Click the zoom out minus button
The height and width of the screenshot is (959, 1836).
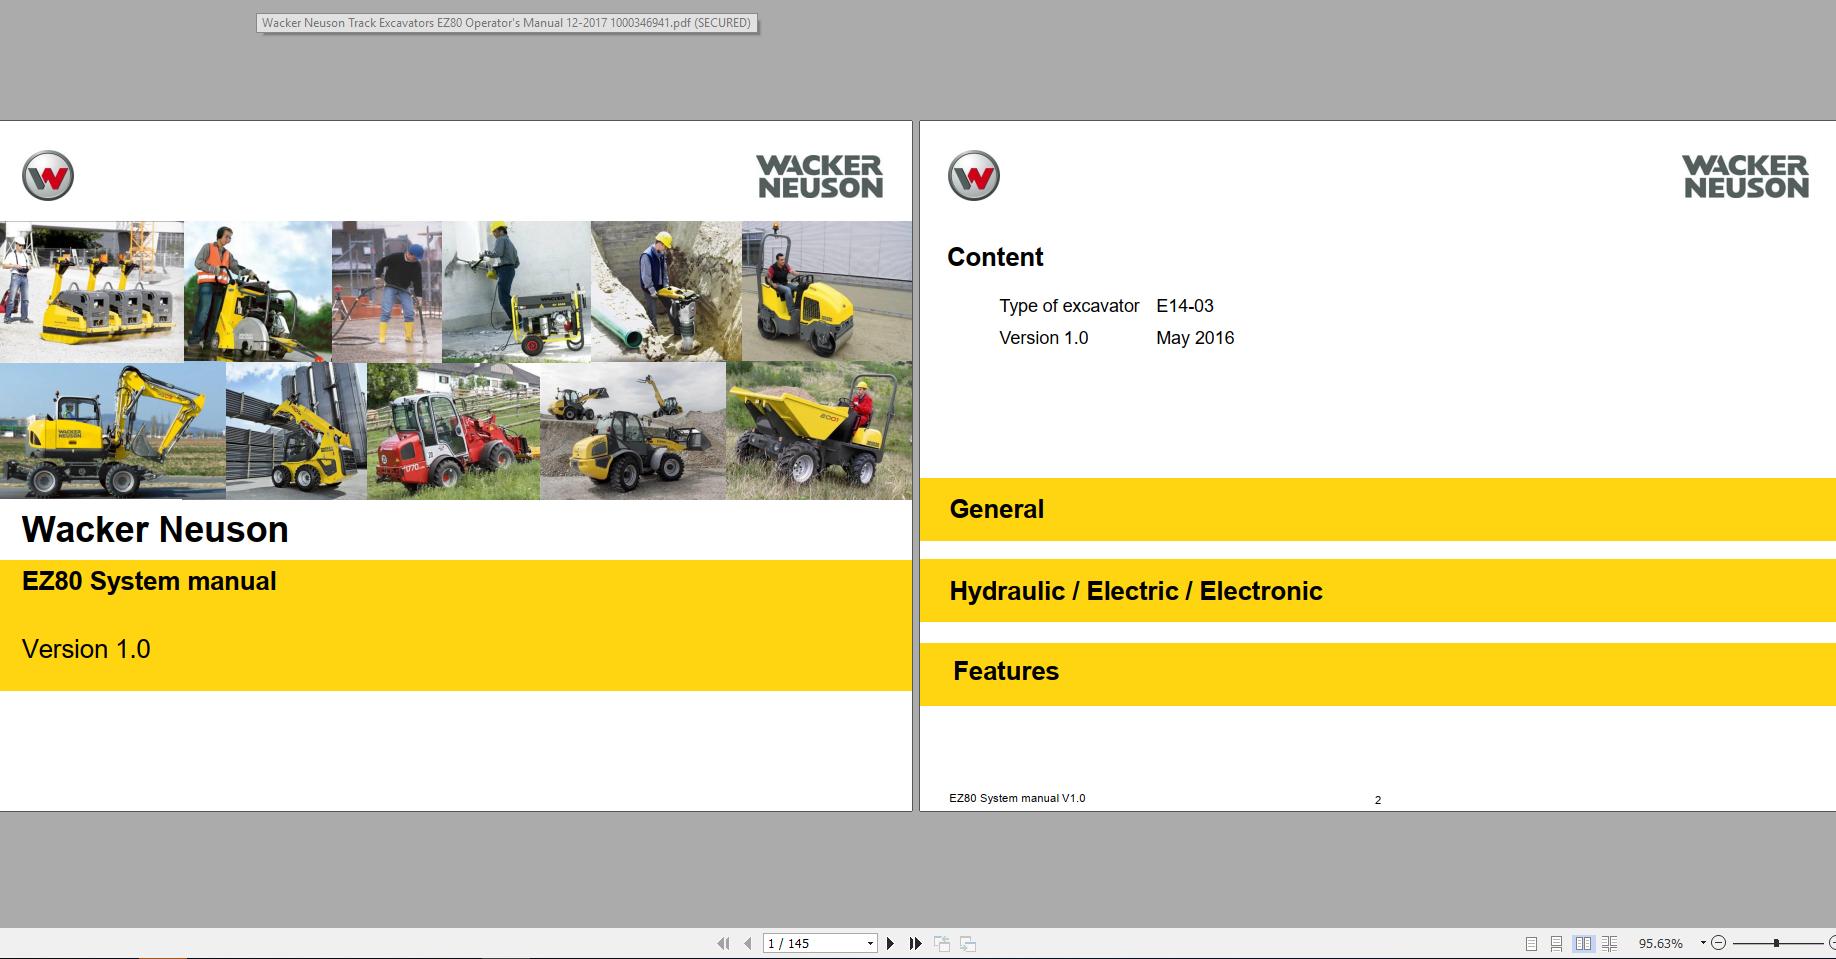[x=1718, y=943]
